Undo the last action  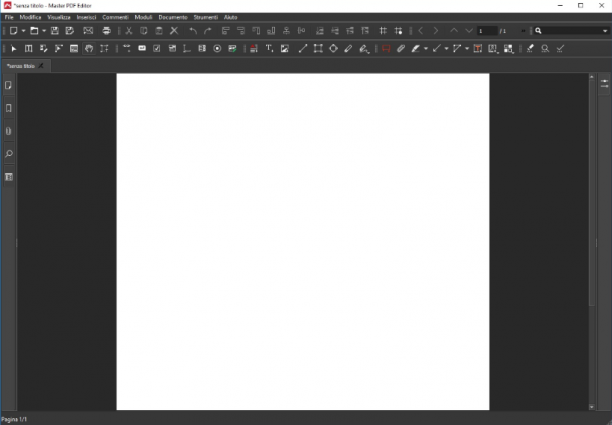pyautogui.click(x=193, y=31)
